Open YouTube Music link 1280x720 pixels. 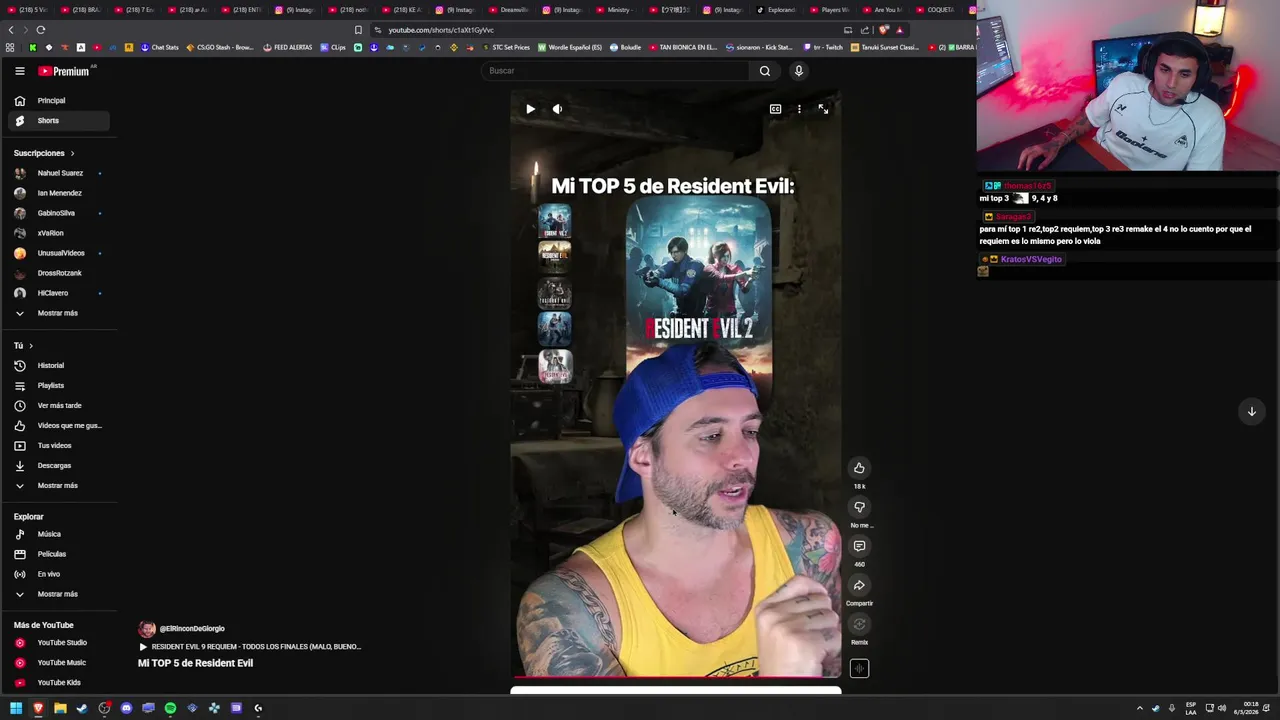(x=59, y=663)
